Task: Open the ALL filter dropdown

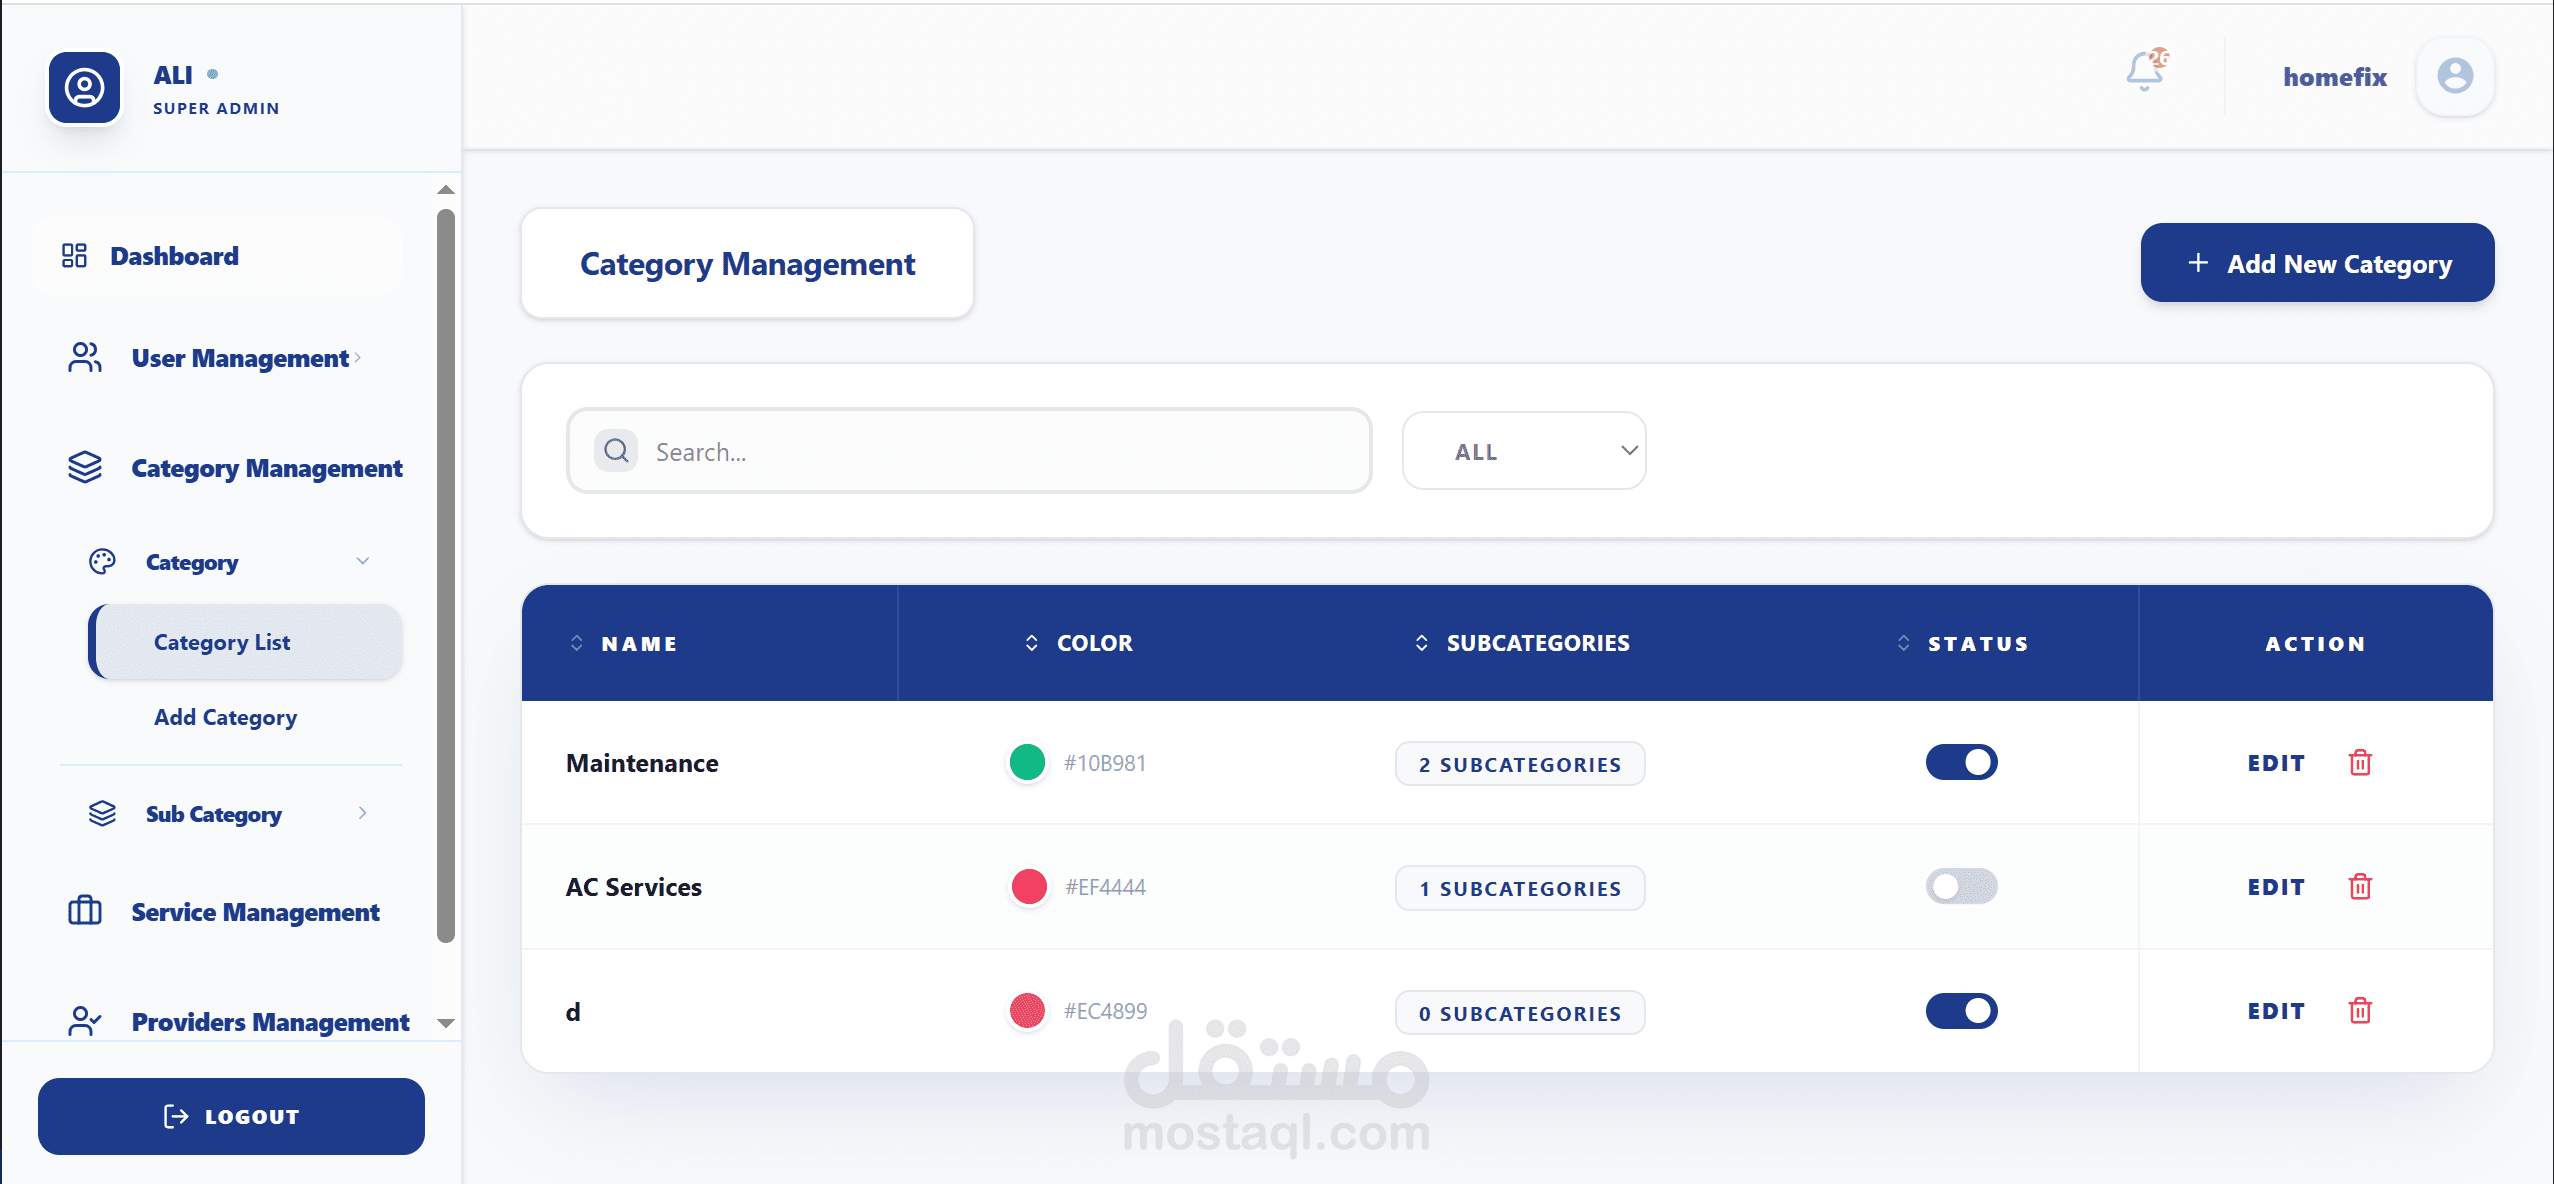Action: pyautogui.click(x=1523, y=451)
